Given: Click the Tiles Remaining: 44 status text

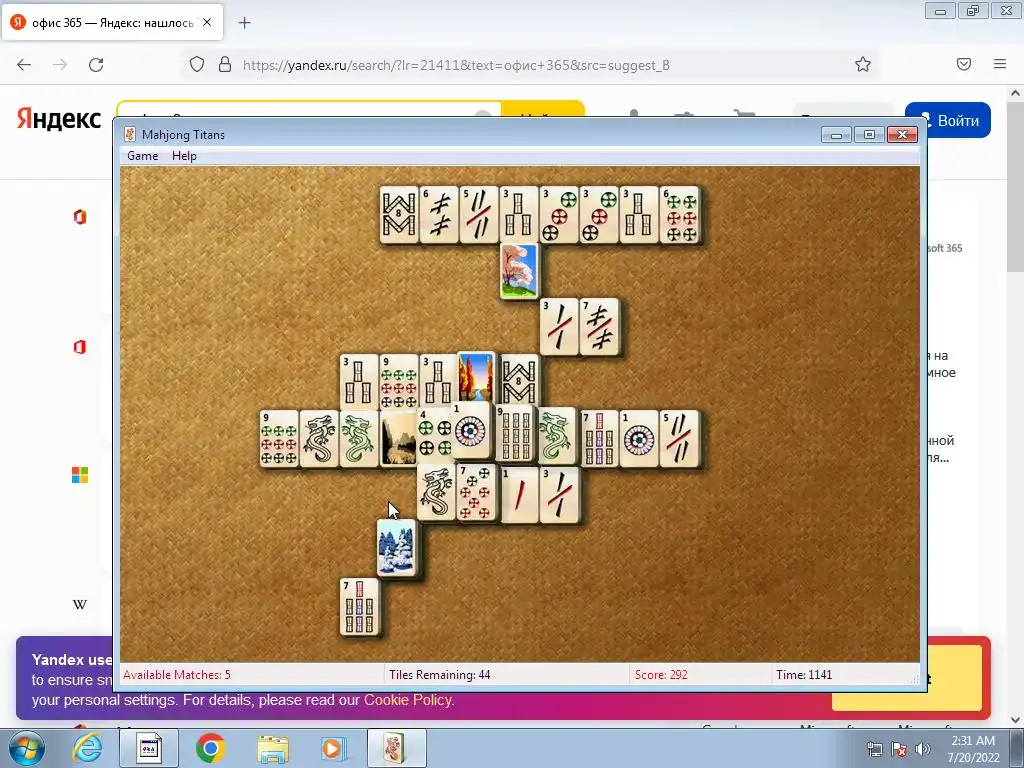Looking at the screenshot, I should point(440,675).
